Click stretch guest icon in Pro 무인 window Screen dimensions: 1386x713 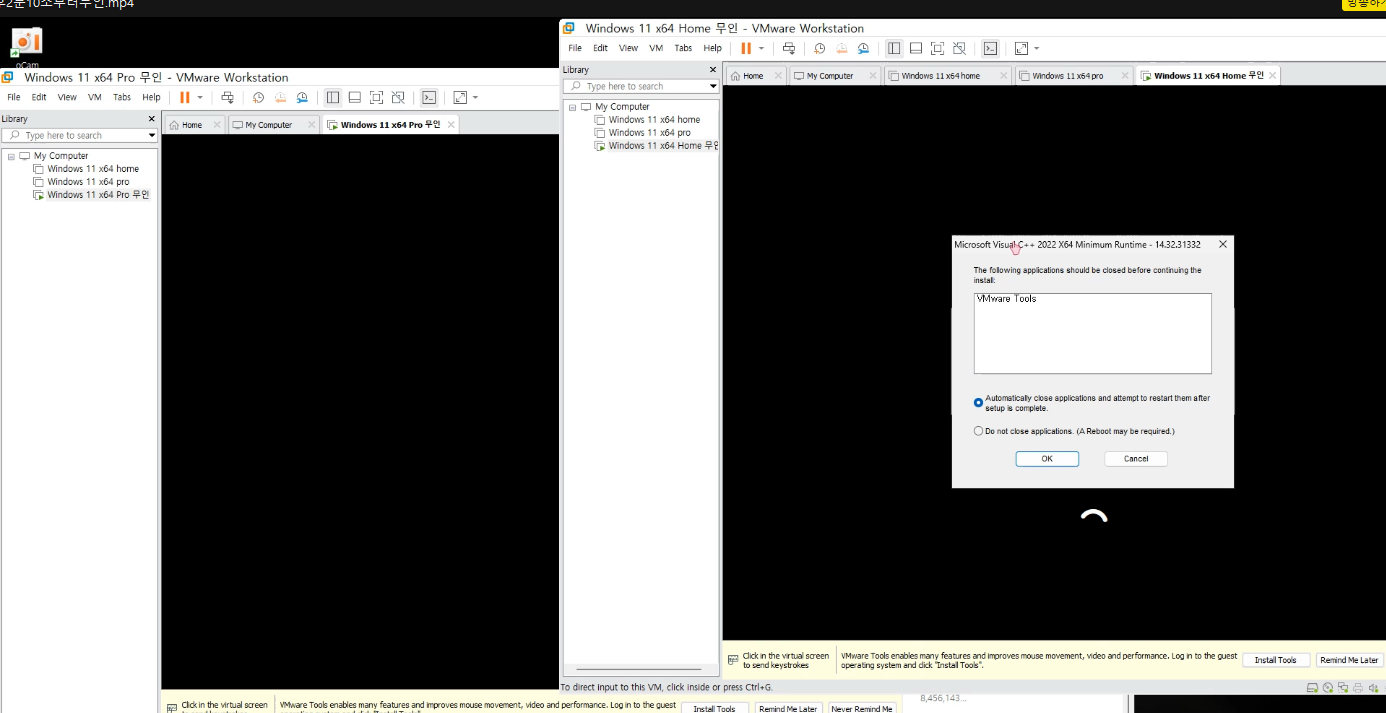click(460, 97)
